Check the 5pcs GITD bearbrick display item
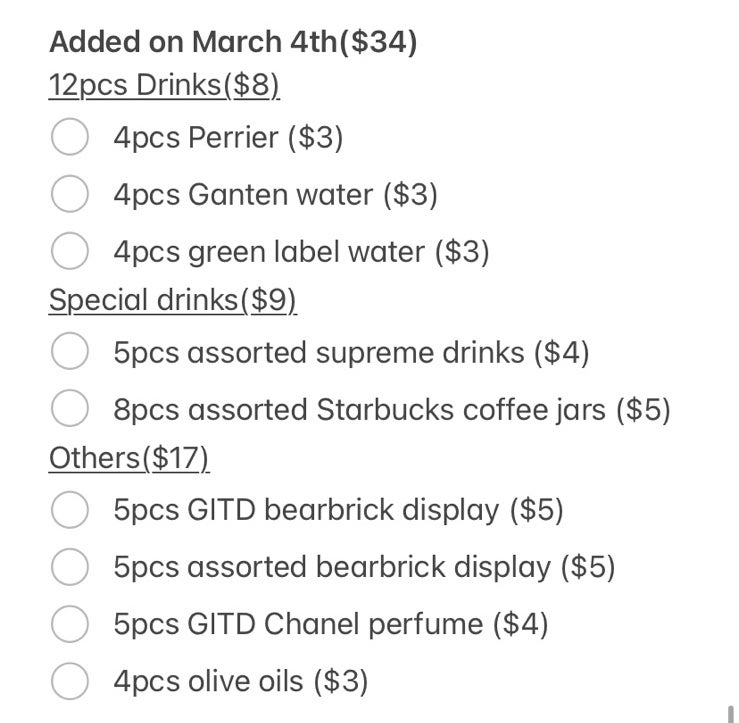 [70, 509]
